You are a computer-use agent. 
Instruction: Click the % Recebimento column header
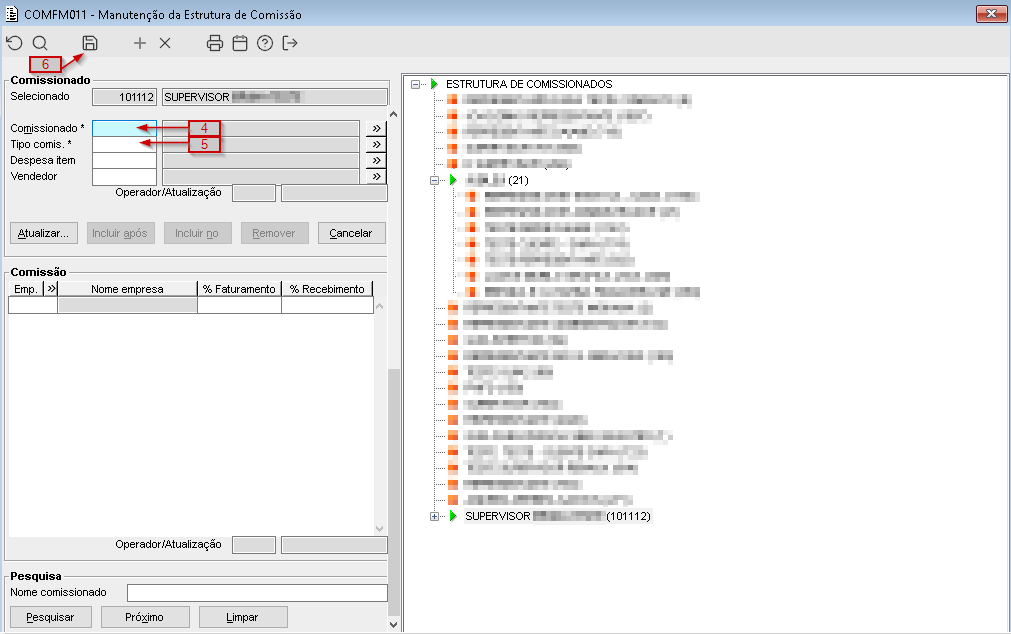[328, 289]
